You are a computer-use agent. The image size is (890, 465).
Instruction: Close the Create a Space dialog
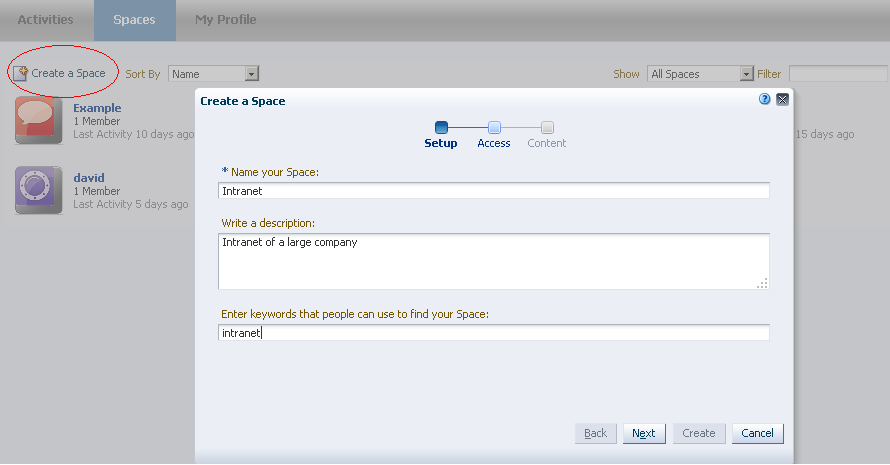[782, 100]
